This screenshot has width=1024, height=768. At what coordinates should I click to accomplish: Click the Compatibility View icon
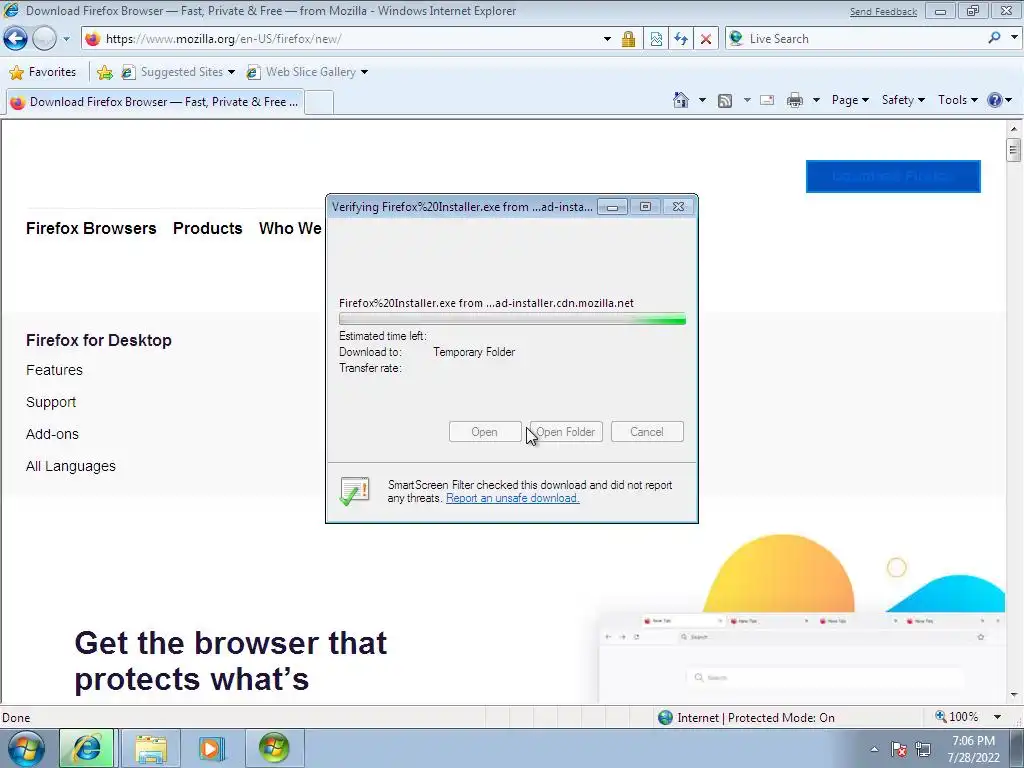coord(656,39)
